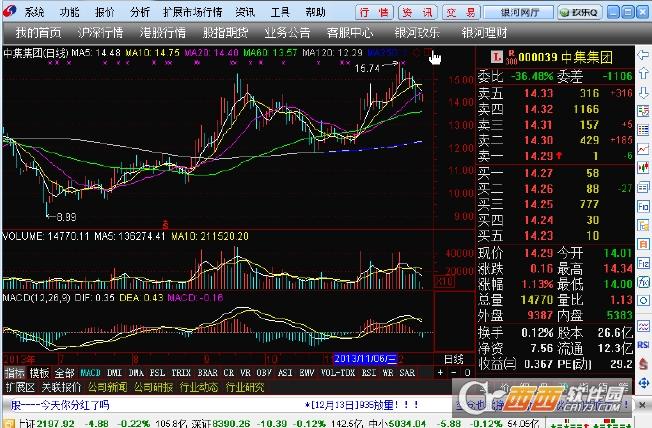Open the 行业动态 link
The height and width of the screenshot is (428, 652).
[x=199, y=387]
